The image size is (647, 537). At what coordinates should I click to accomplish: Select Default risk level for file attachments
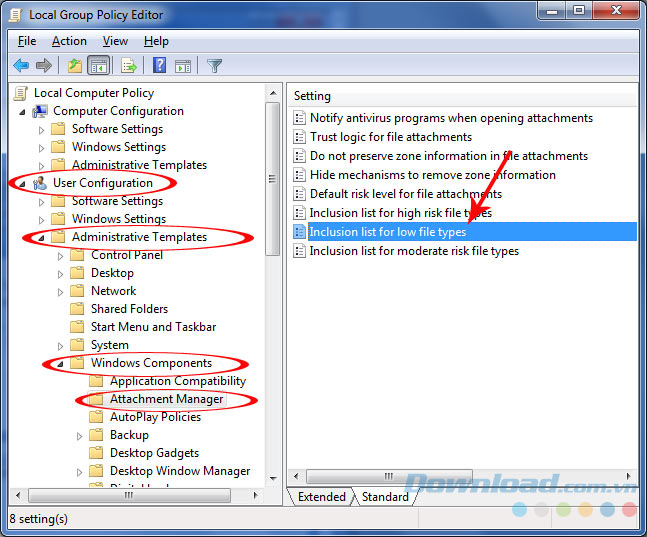coord(406,194)
